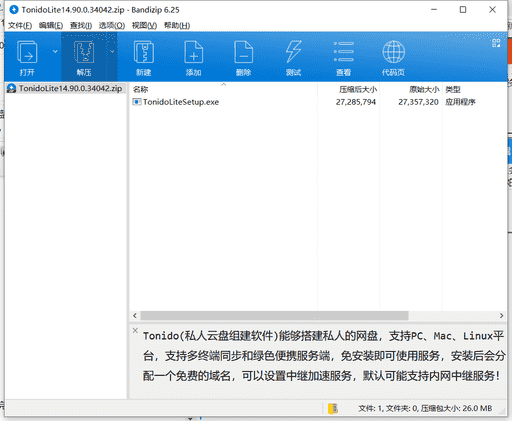Click the 解压 (Extract) toolbar icon

84,52
